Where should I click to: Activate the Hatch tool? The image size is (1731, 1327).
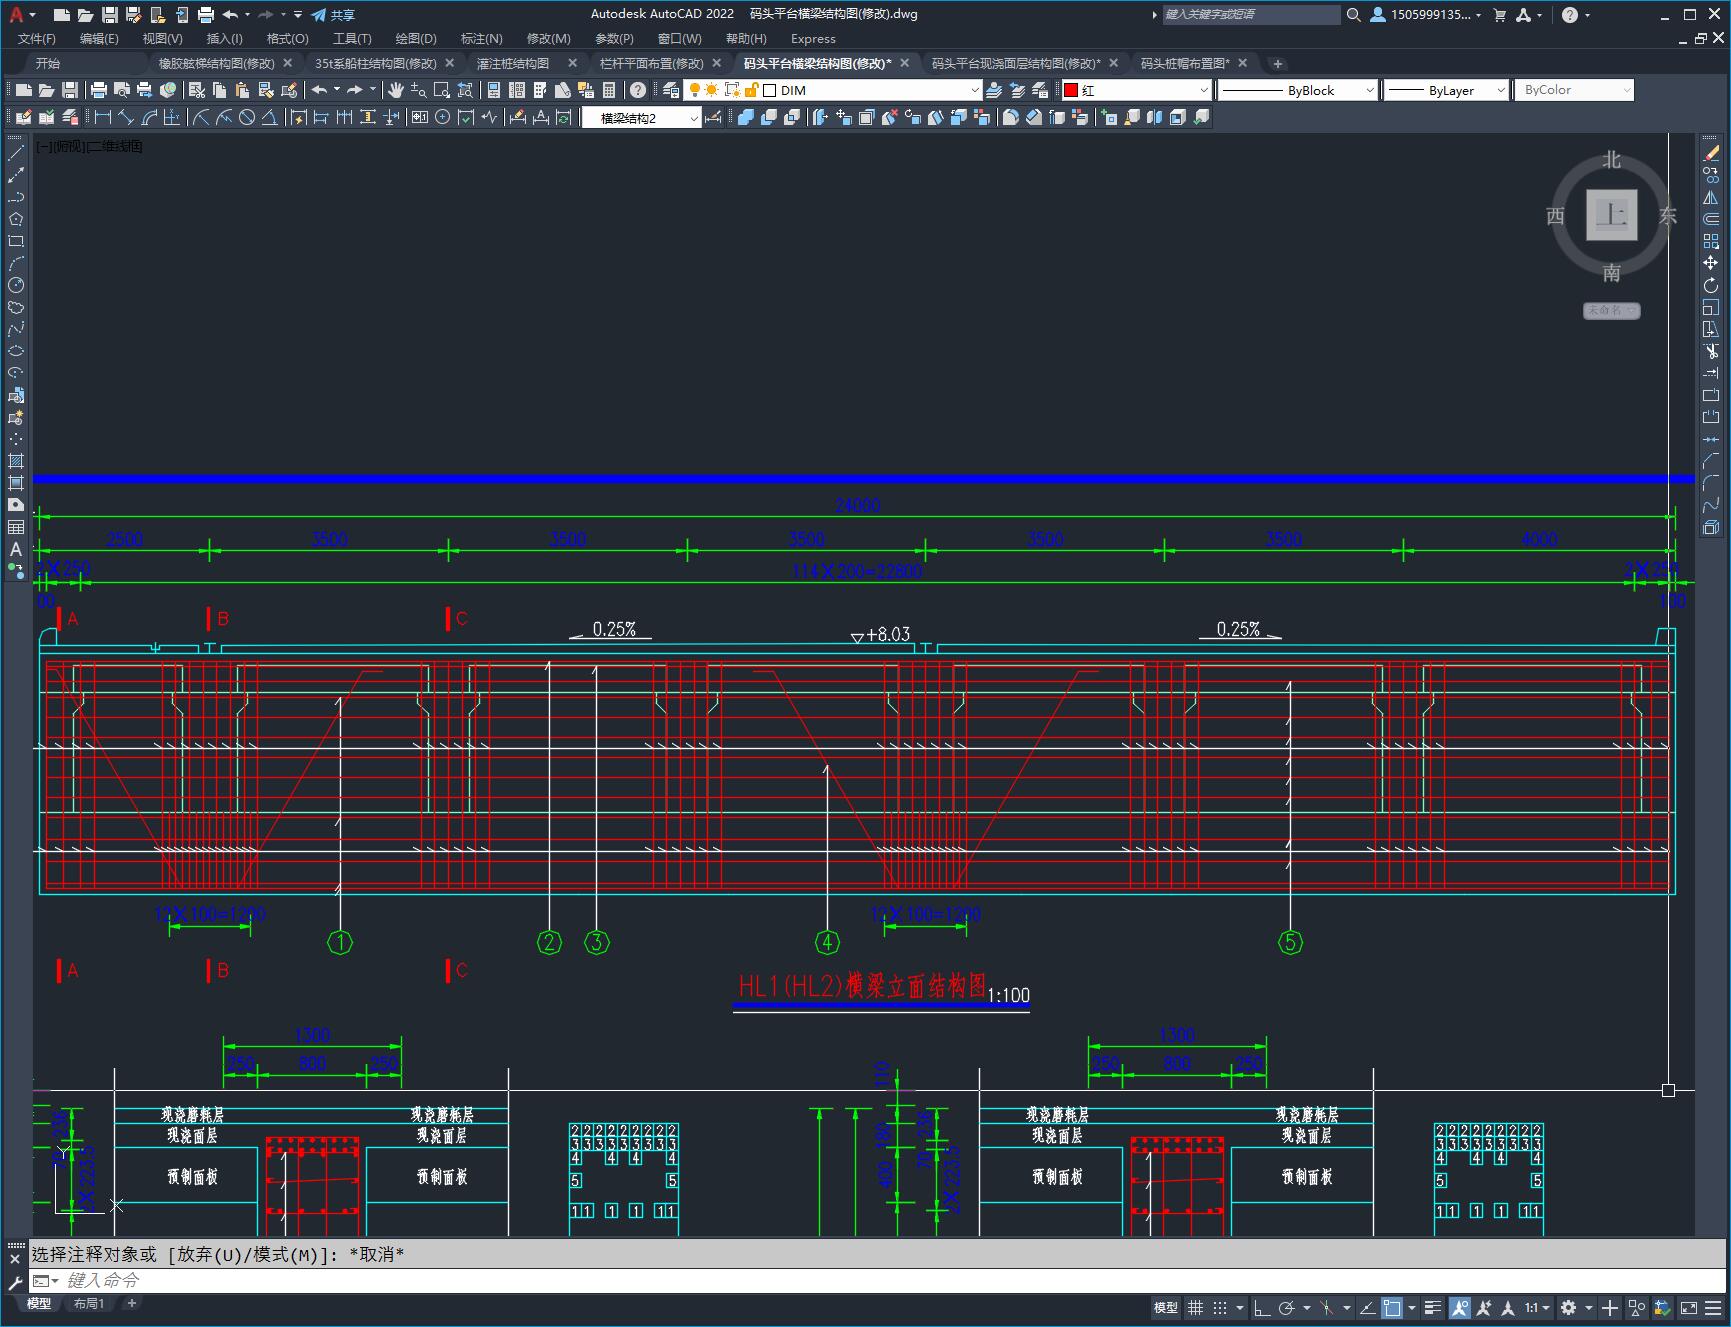[x=16, y=461]
